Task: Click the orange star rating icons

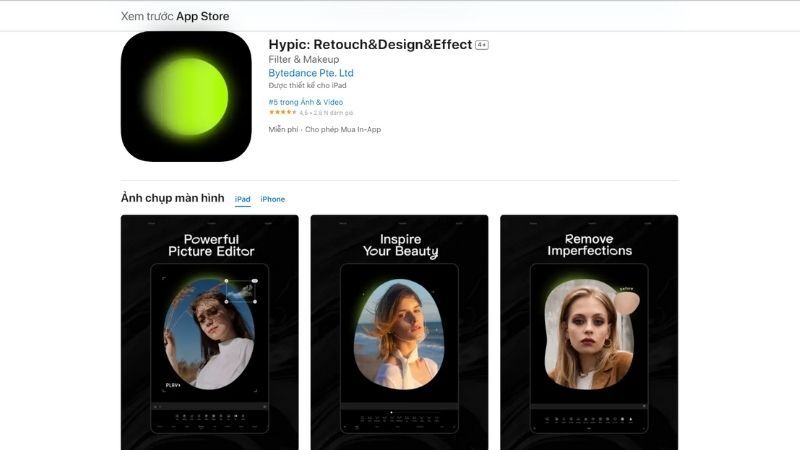Action: 282,113
